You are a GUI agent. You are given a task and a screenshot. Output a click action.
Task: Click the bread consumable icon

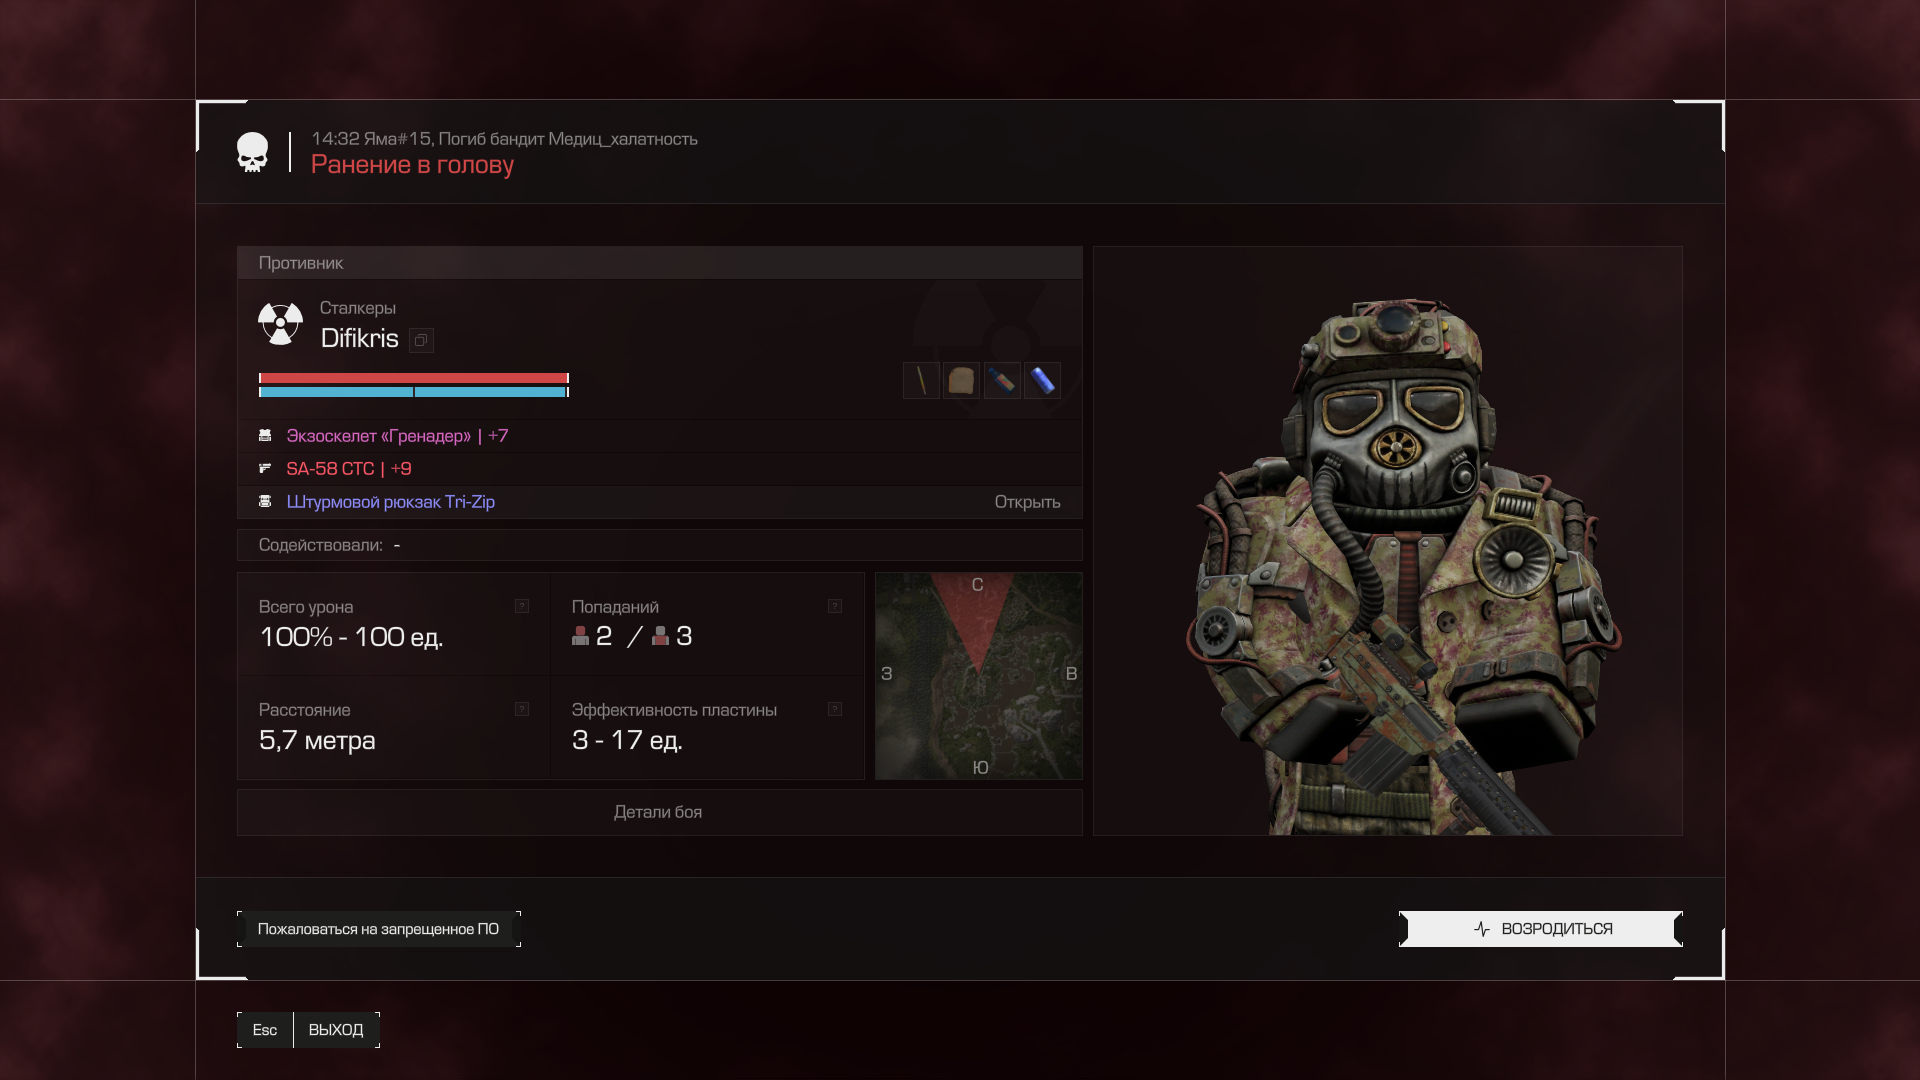(961, 380)
